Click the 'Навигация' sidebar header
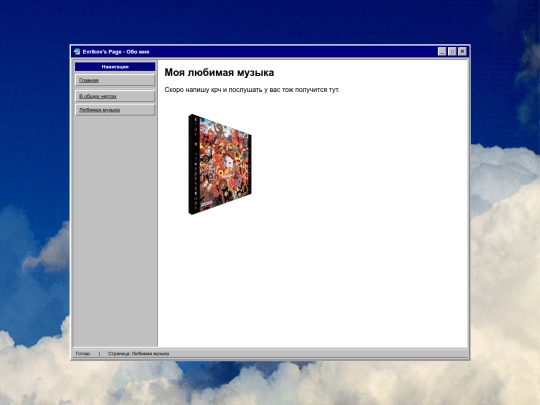540x405 pixels. coord(115,66)
